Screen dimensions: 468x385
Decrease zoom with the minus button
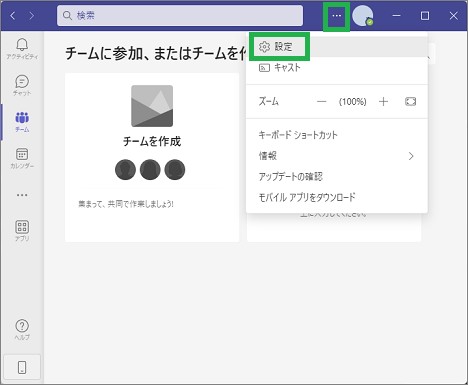point(321,102)
